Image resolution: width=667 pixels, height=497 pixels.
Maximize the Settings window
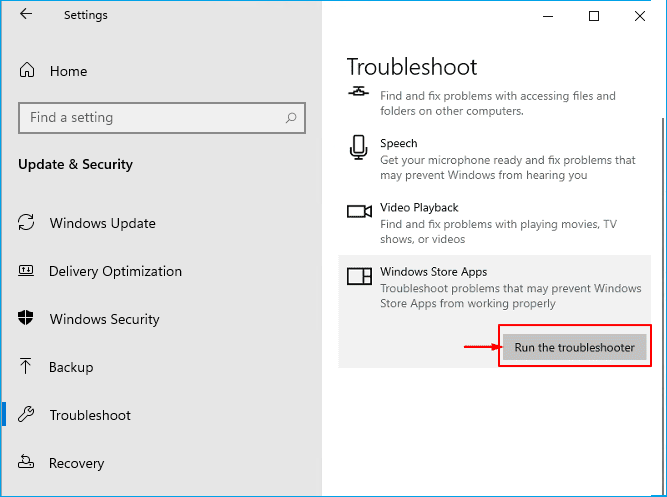pos(594,16)
